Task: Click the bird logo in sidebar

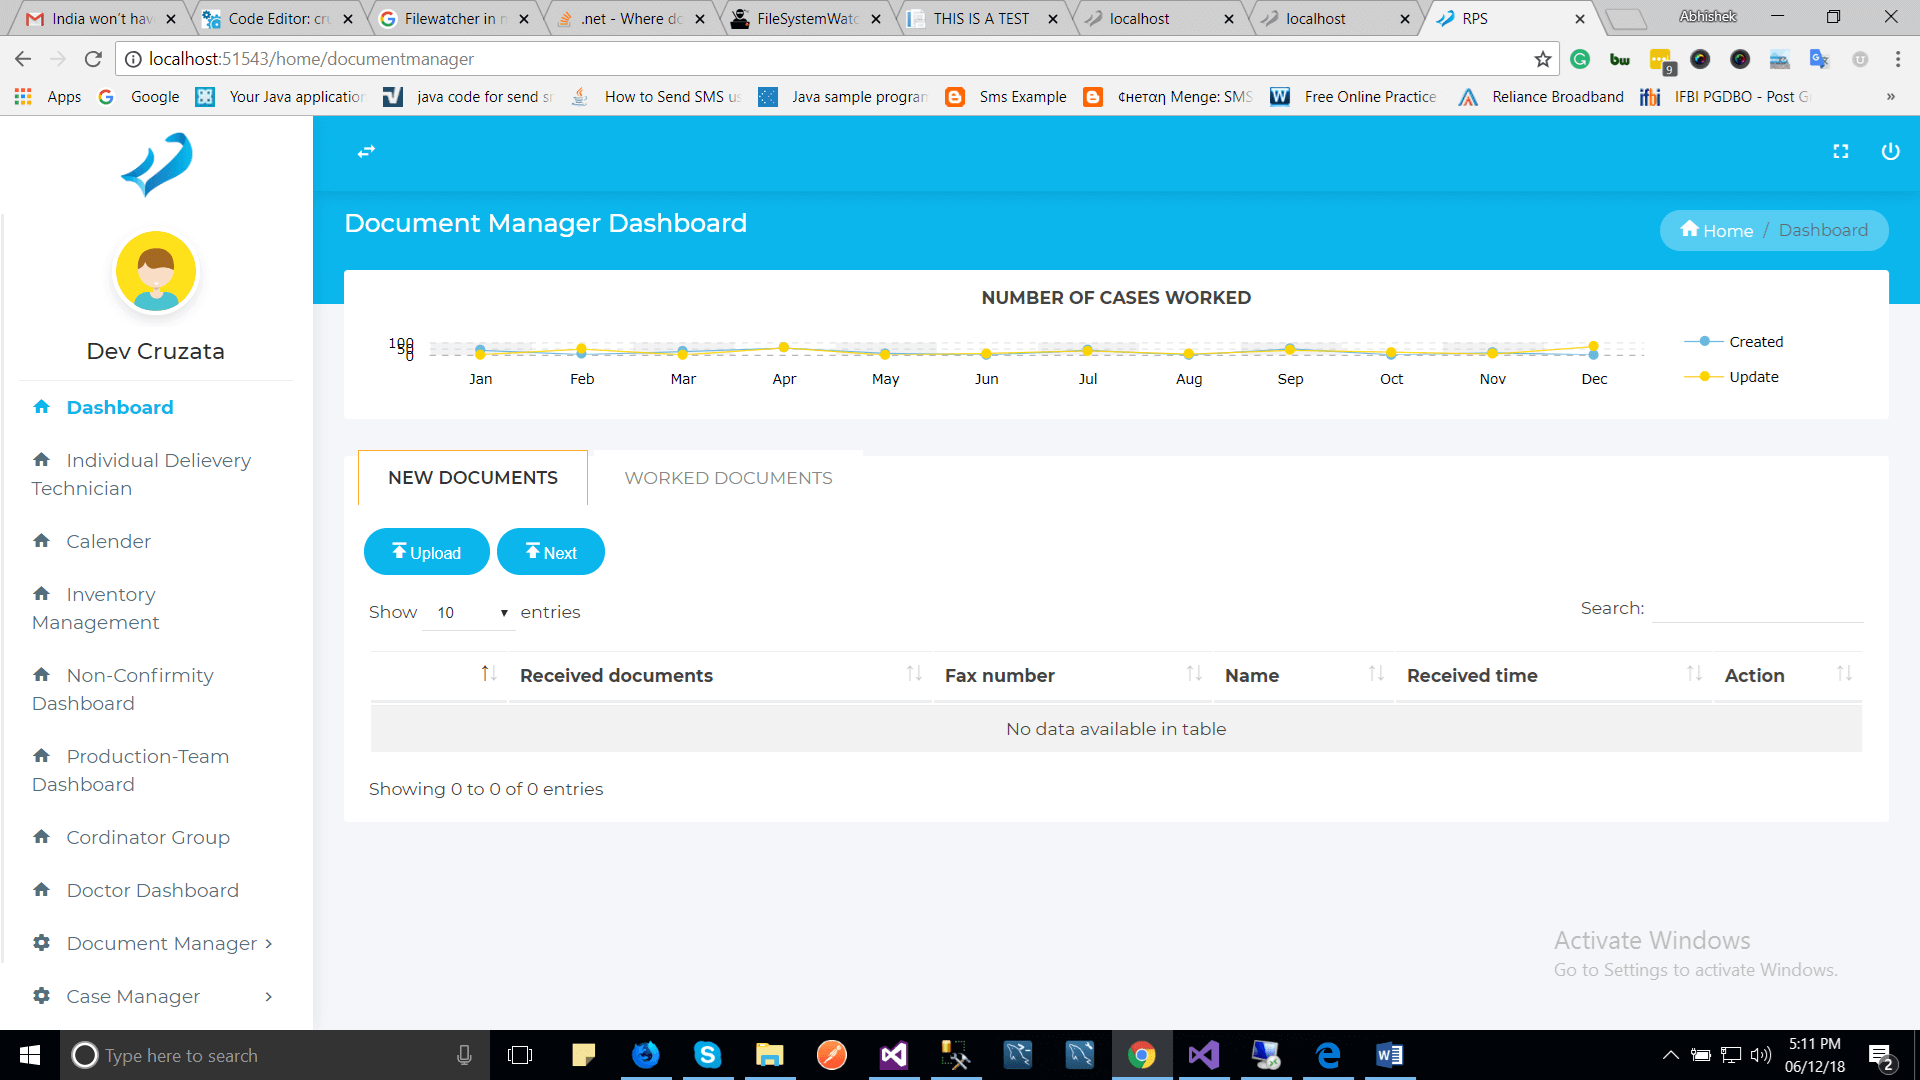Action: coord(157,165)
